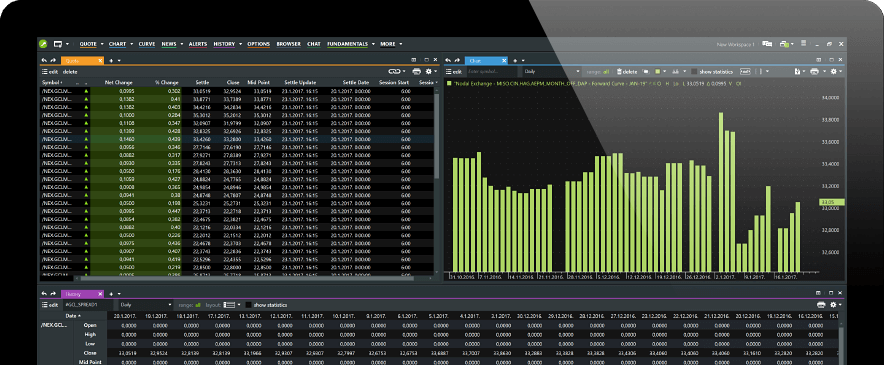Click the export file icon in the Chart toolbar
The width and height of the screenshot is (884, 365).
pos(798,72)
